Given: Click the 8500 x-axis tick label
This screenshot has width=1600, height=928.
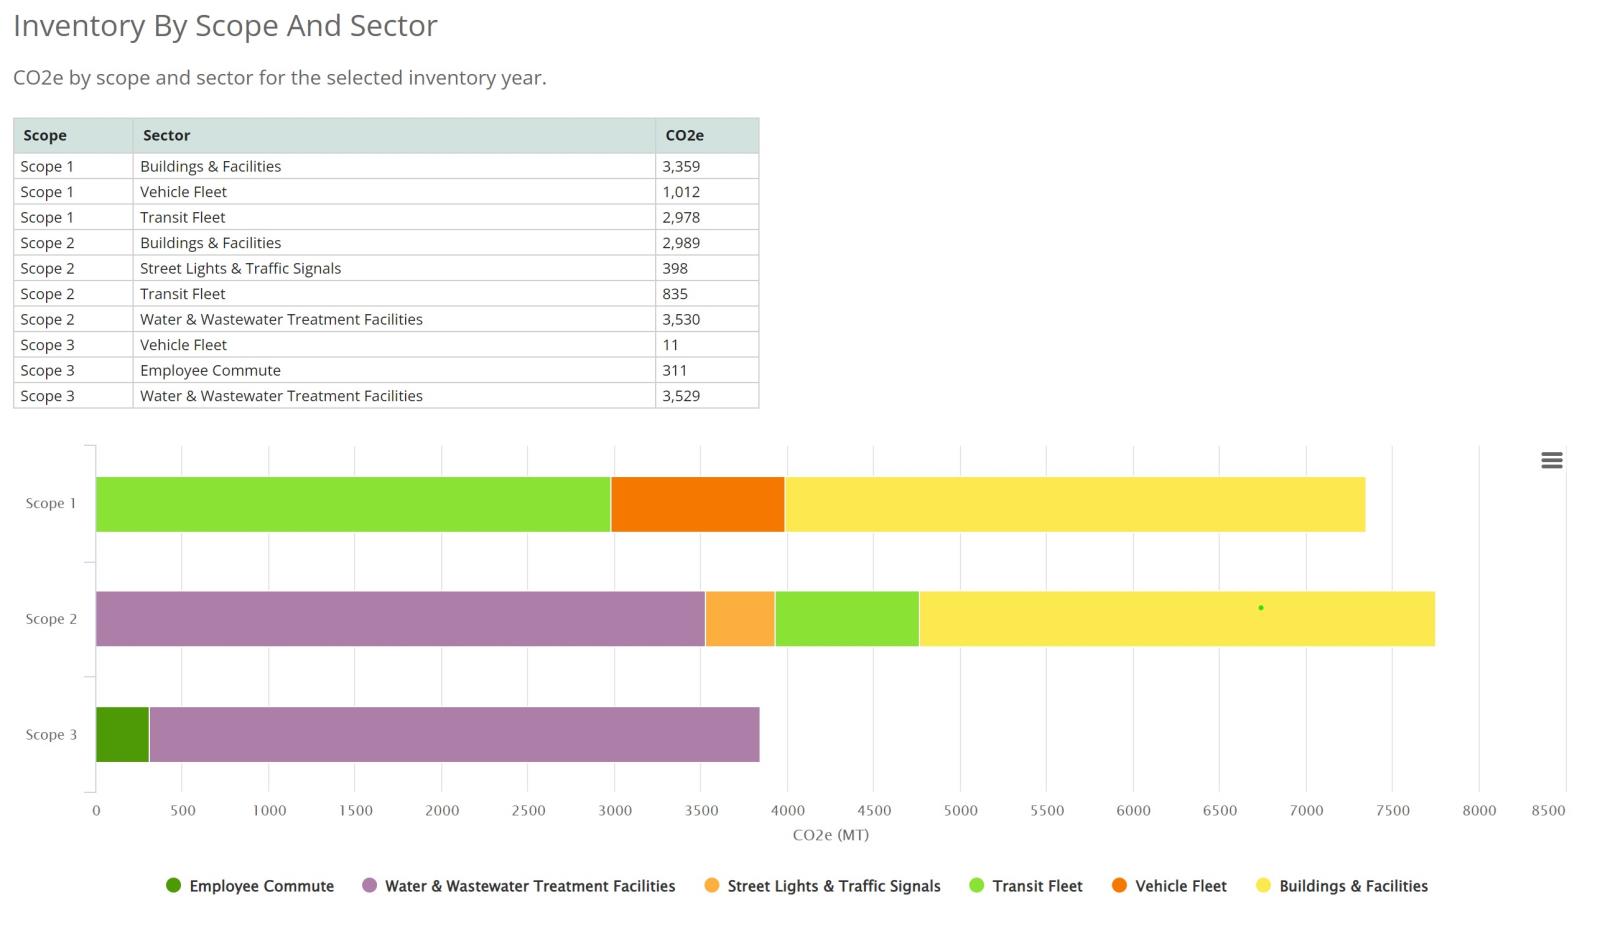Looking at the screenshot, I should tap(1548, 811).
